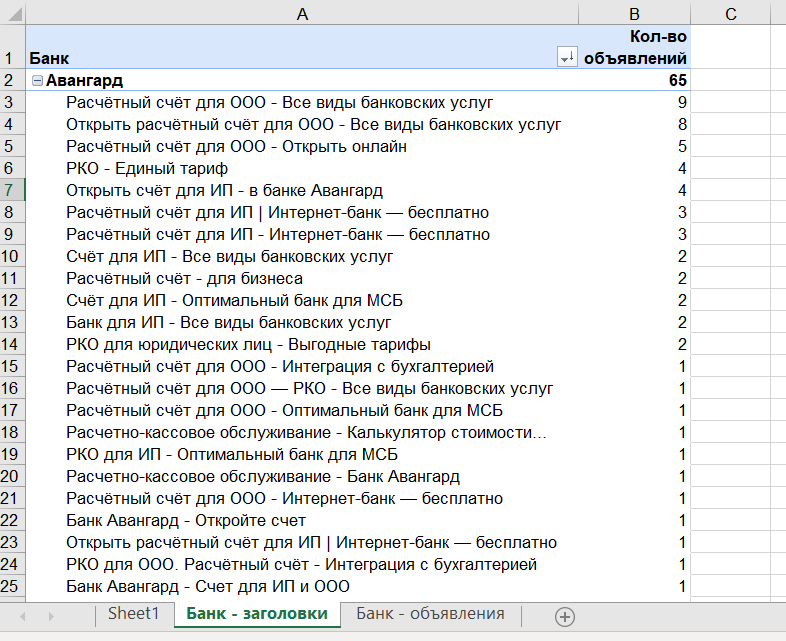786x641 pixels.
Task: Open the Банк column sort filter dropdown
Action: pos(567,57)
